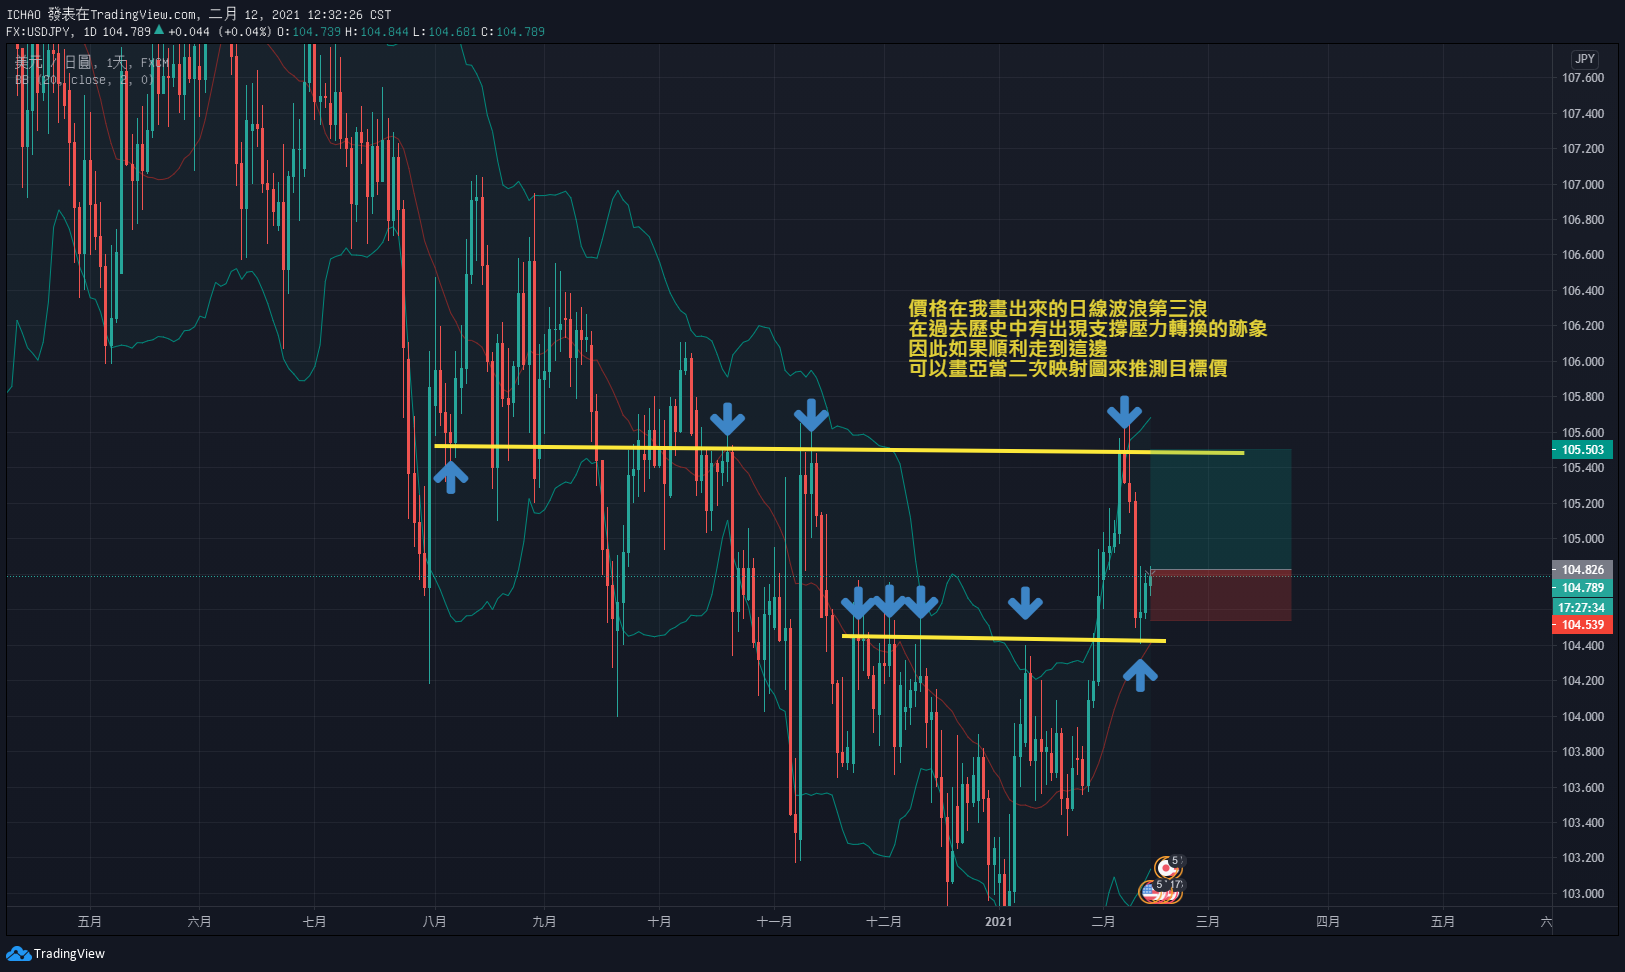Viewport: 1625px width, 972px height.
Task: Click 103.000 on the price scale
Action: point(1583,894)
